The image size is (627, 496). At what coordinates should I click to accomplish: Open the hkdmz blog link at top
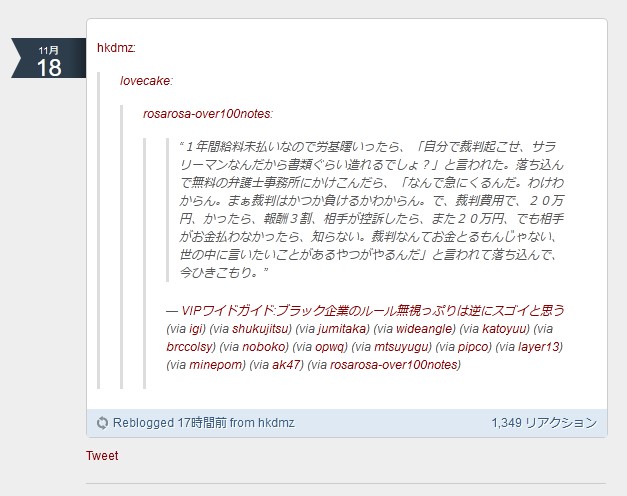116,47
